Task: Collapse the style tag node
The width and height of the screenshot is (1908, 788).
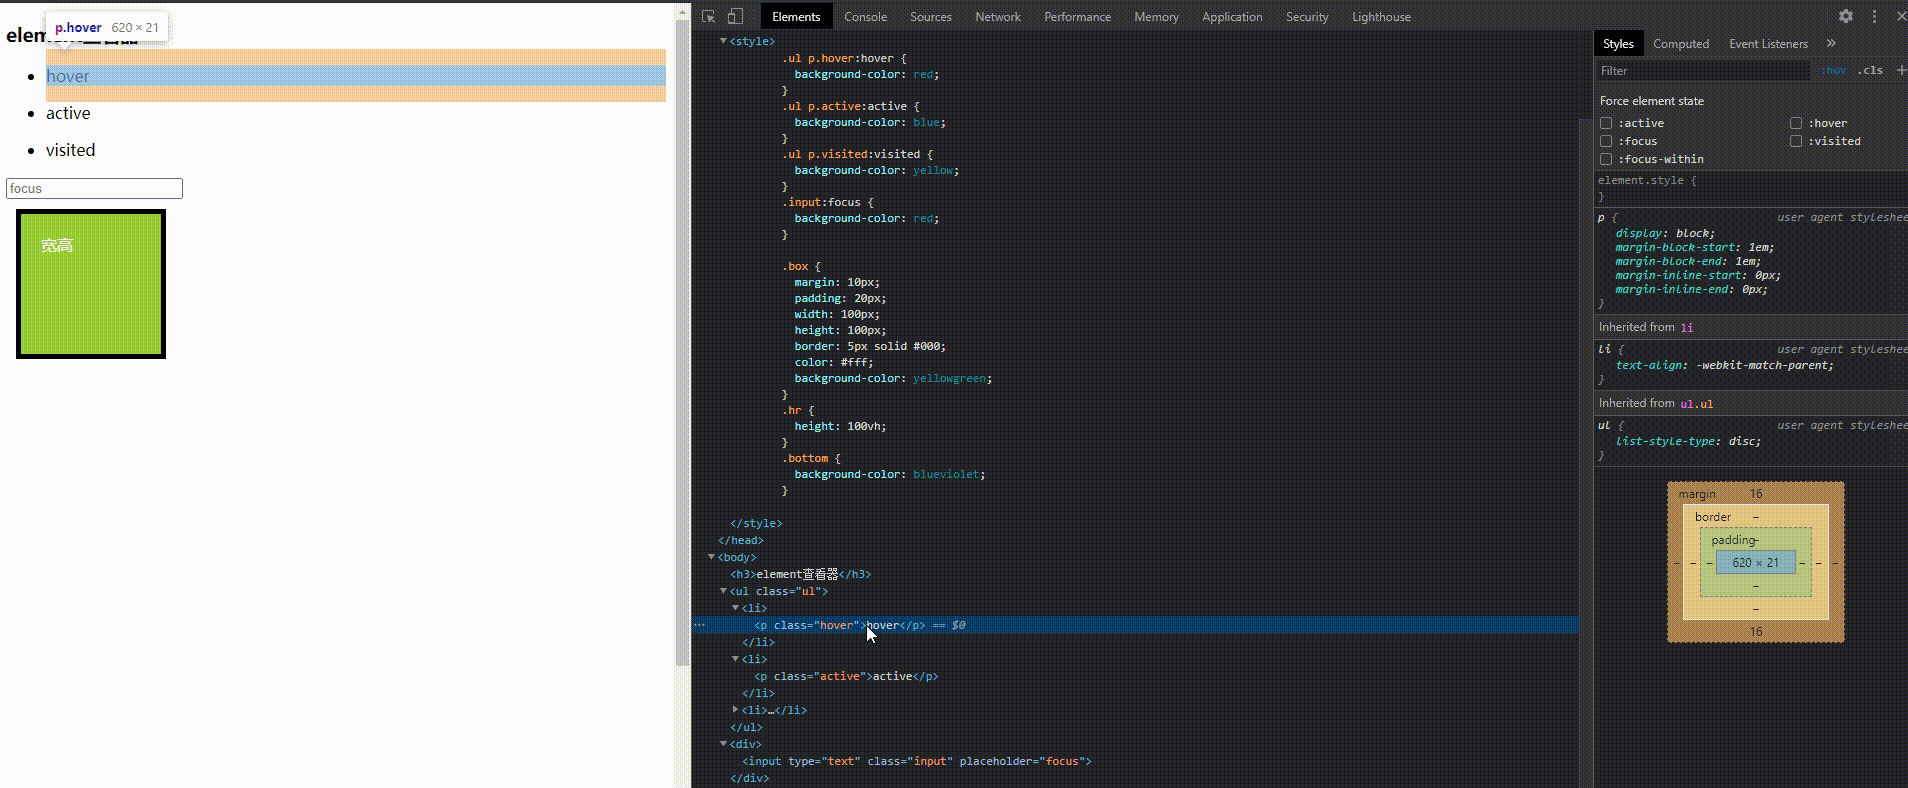Action: pos(723,41)
